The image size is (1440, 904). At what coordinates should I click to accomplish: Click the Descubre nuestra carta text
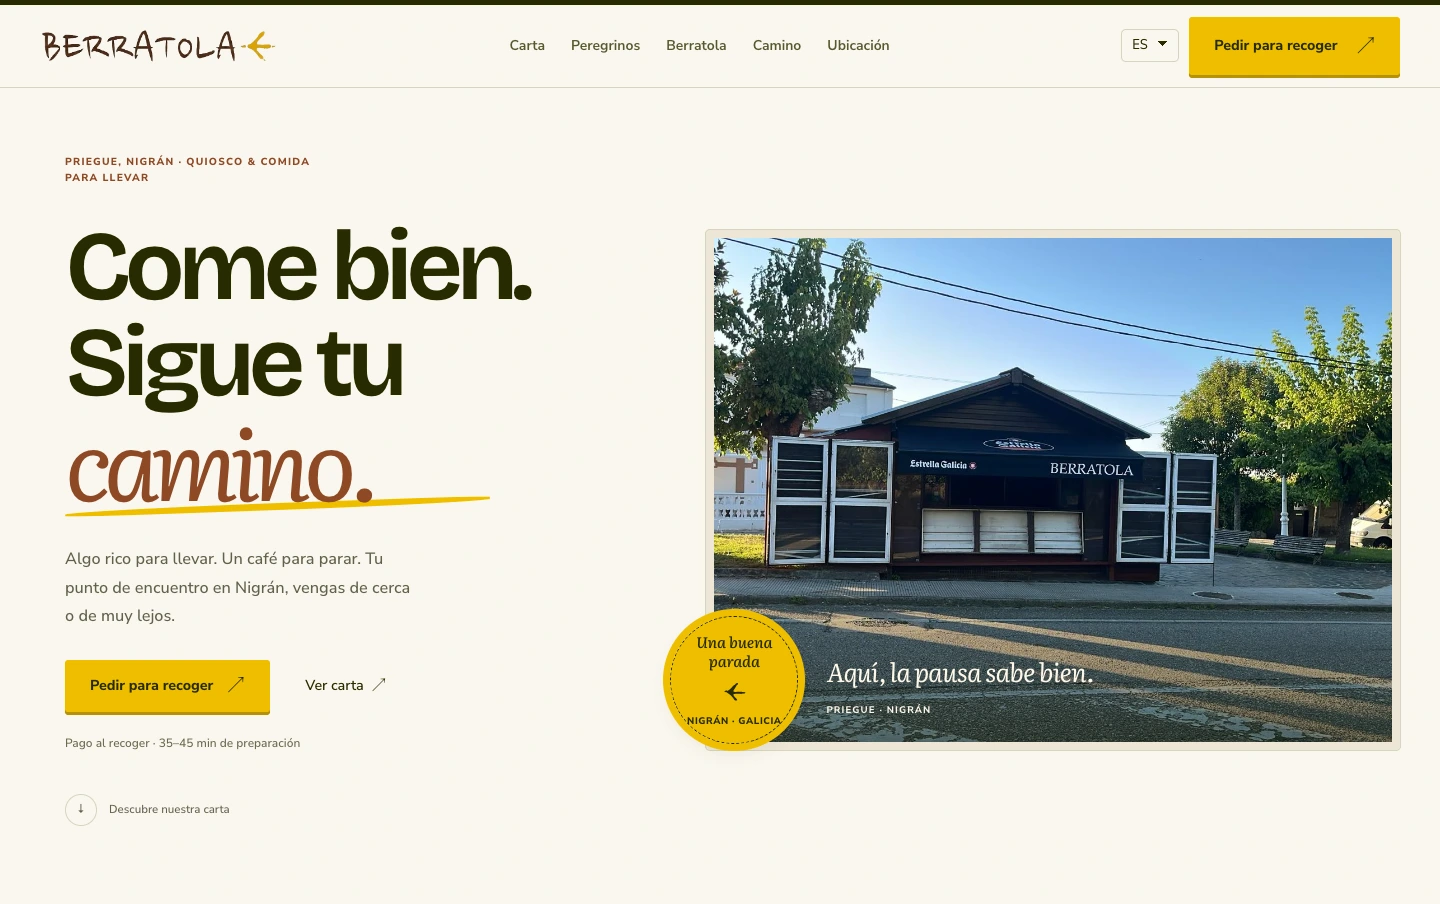pyautogui.click(x=169, y=809)
